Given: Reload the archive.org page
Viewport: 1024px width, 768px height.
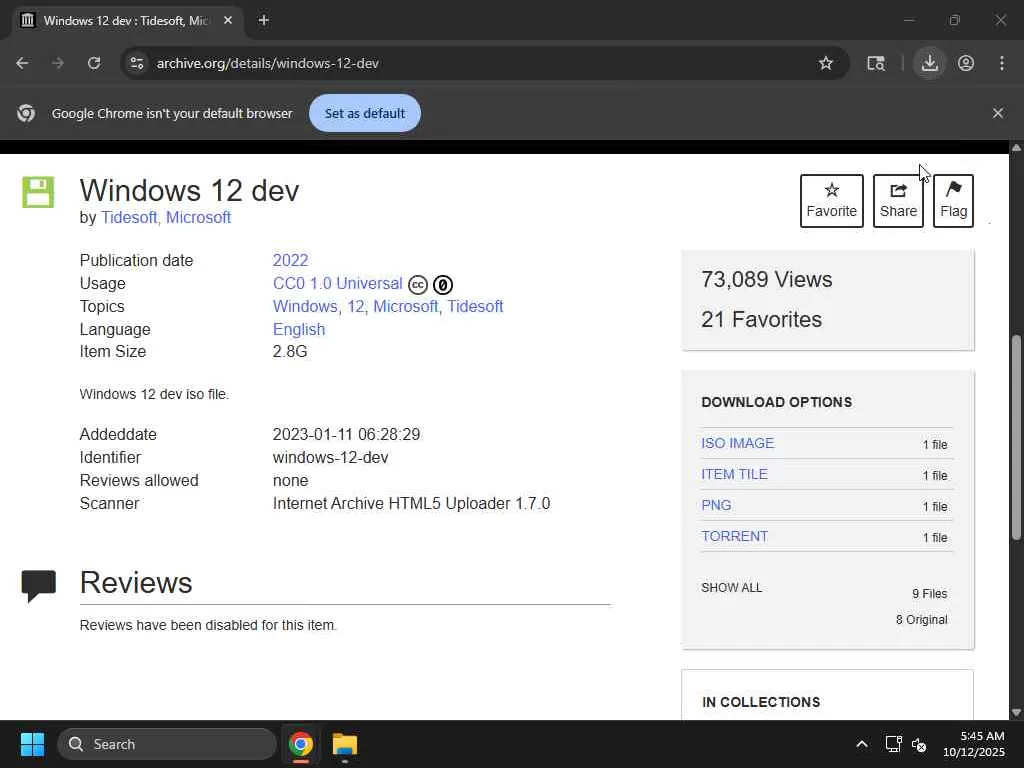Looking at the screenshot, I should [94, 63].
